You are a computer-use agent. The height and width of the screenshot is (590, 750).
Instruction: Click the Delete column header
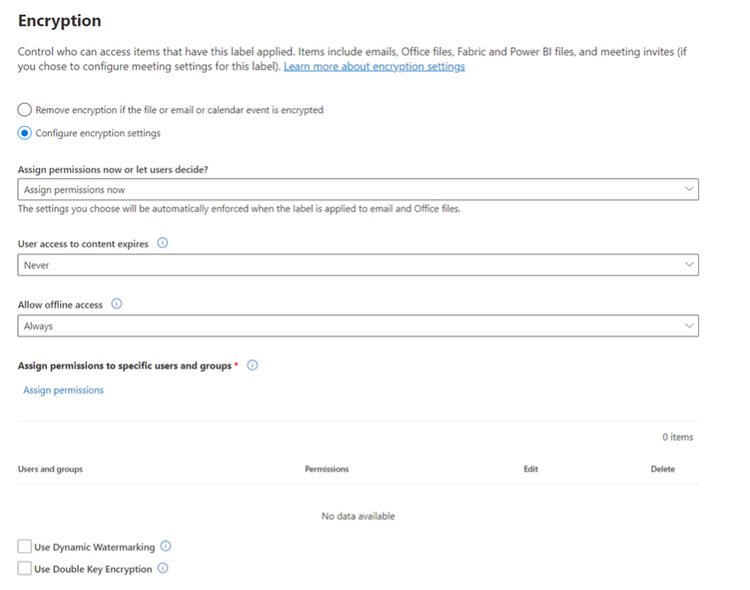pos(663,469)
